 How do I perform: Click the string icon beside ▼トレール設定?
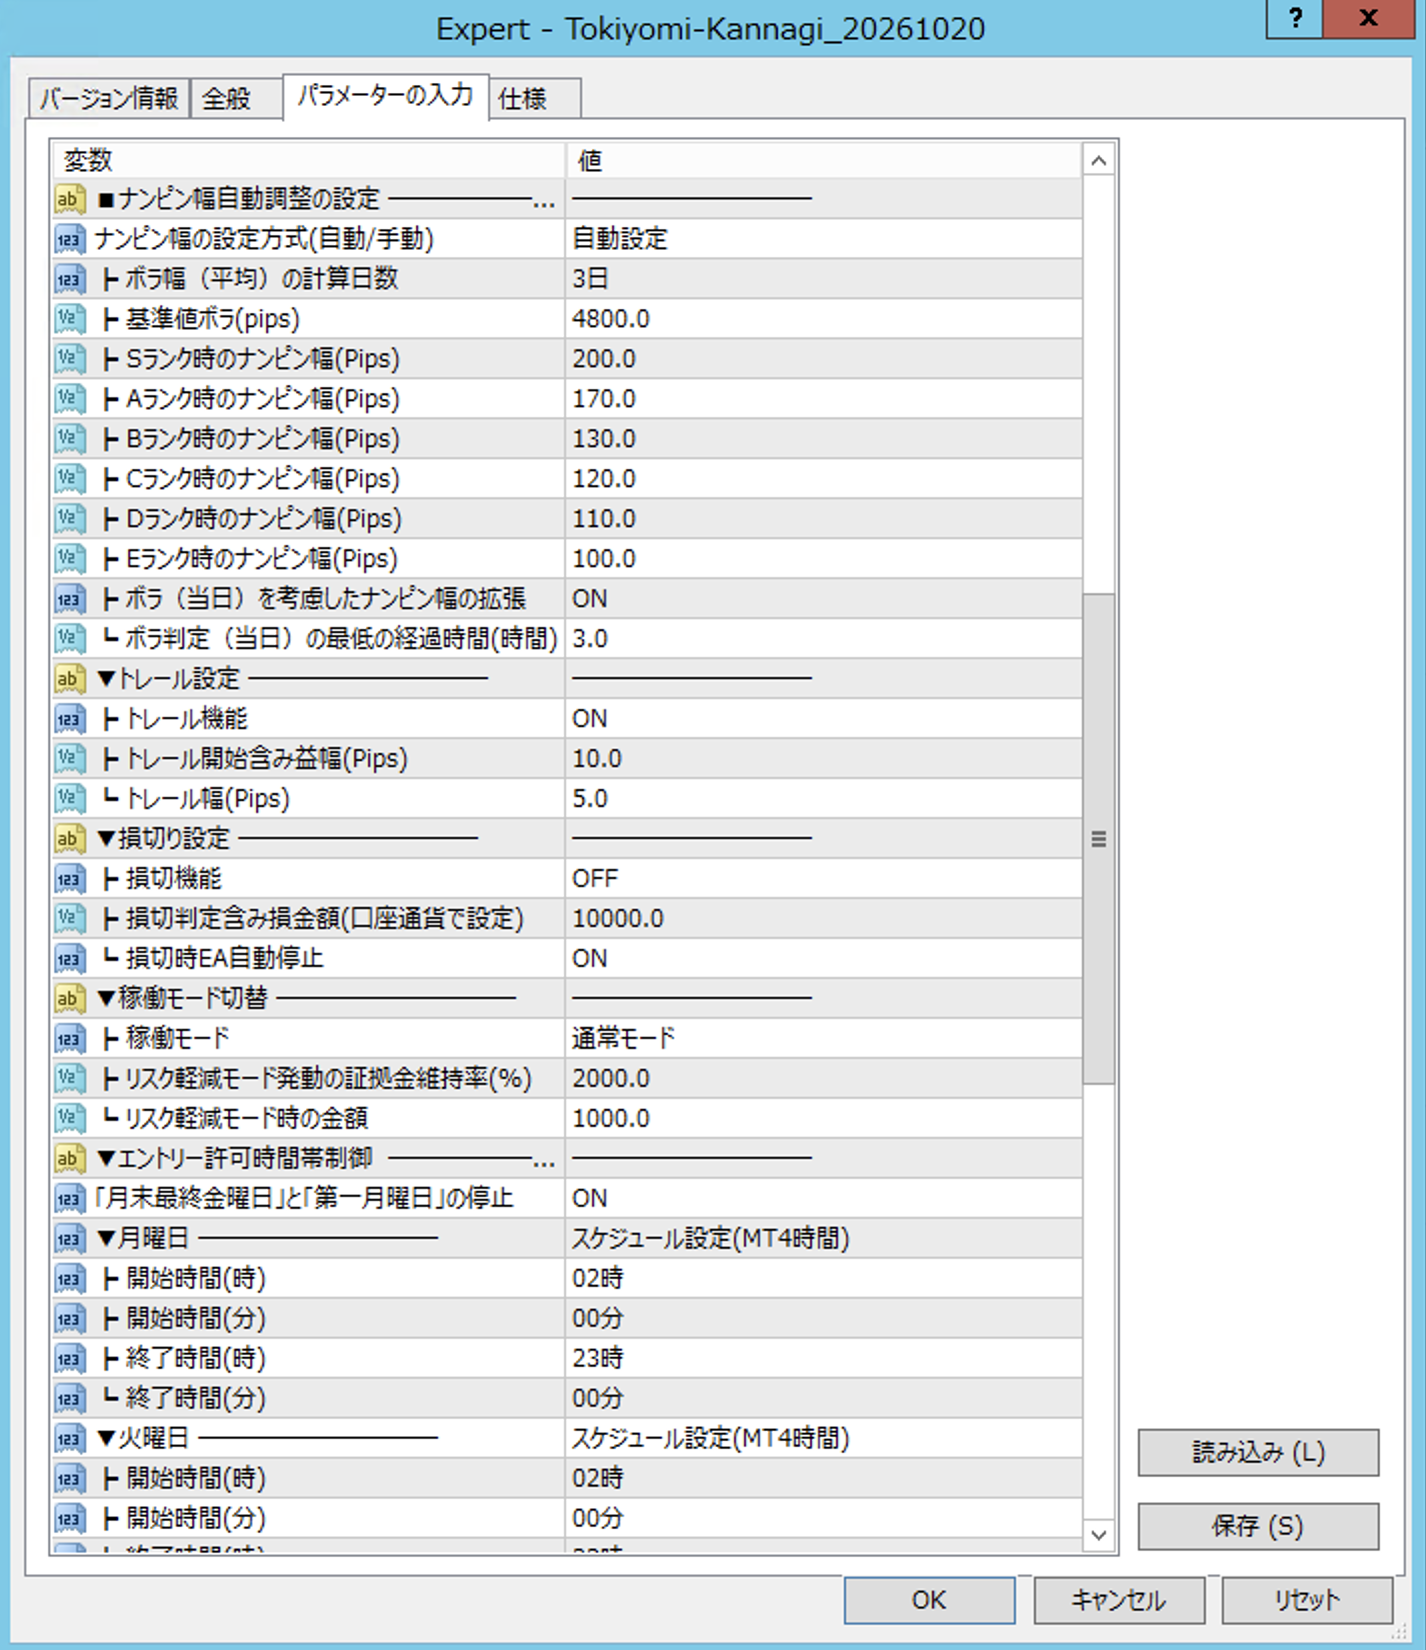click(x=68, y=679)
